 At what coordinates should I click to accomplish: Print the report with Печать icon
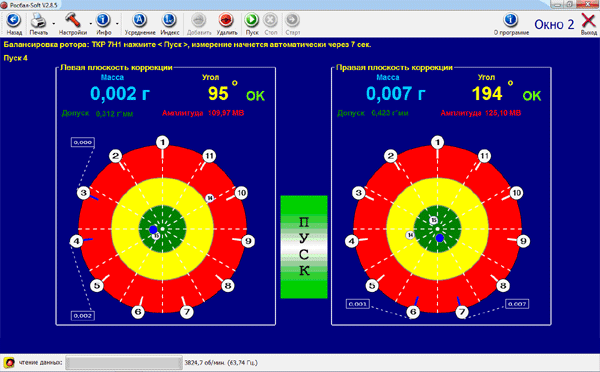pyautogui.click(x=39, y=23)
